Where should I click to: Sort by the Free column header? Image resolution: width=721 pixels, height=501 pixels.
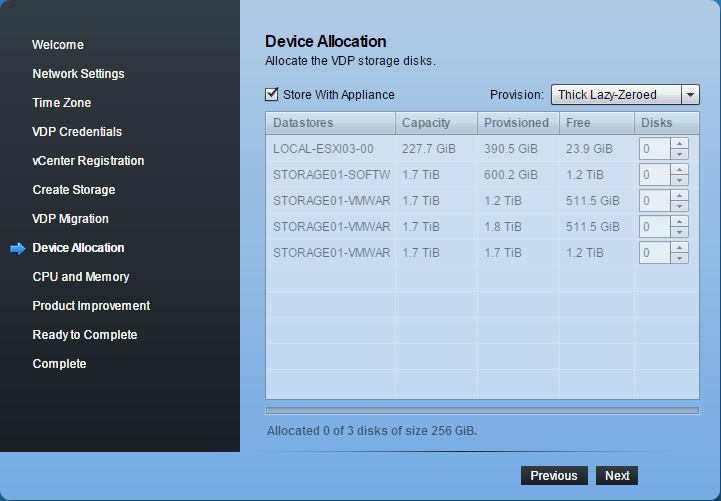coord(597,123)
